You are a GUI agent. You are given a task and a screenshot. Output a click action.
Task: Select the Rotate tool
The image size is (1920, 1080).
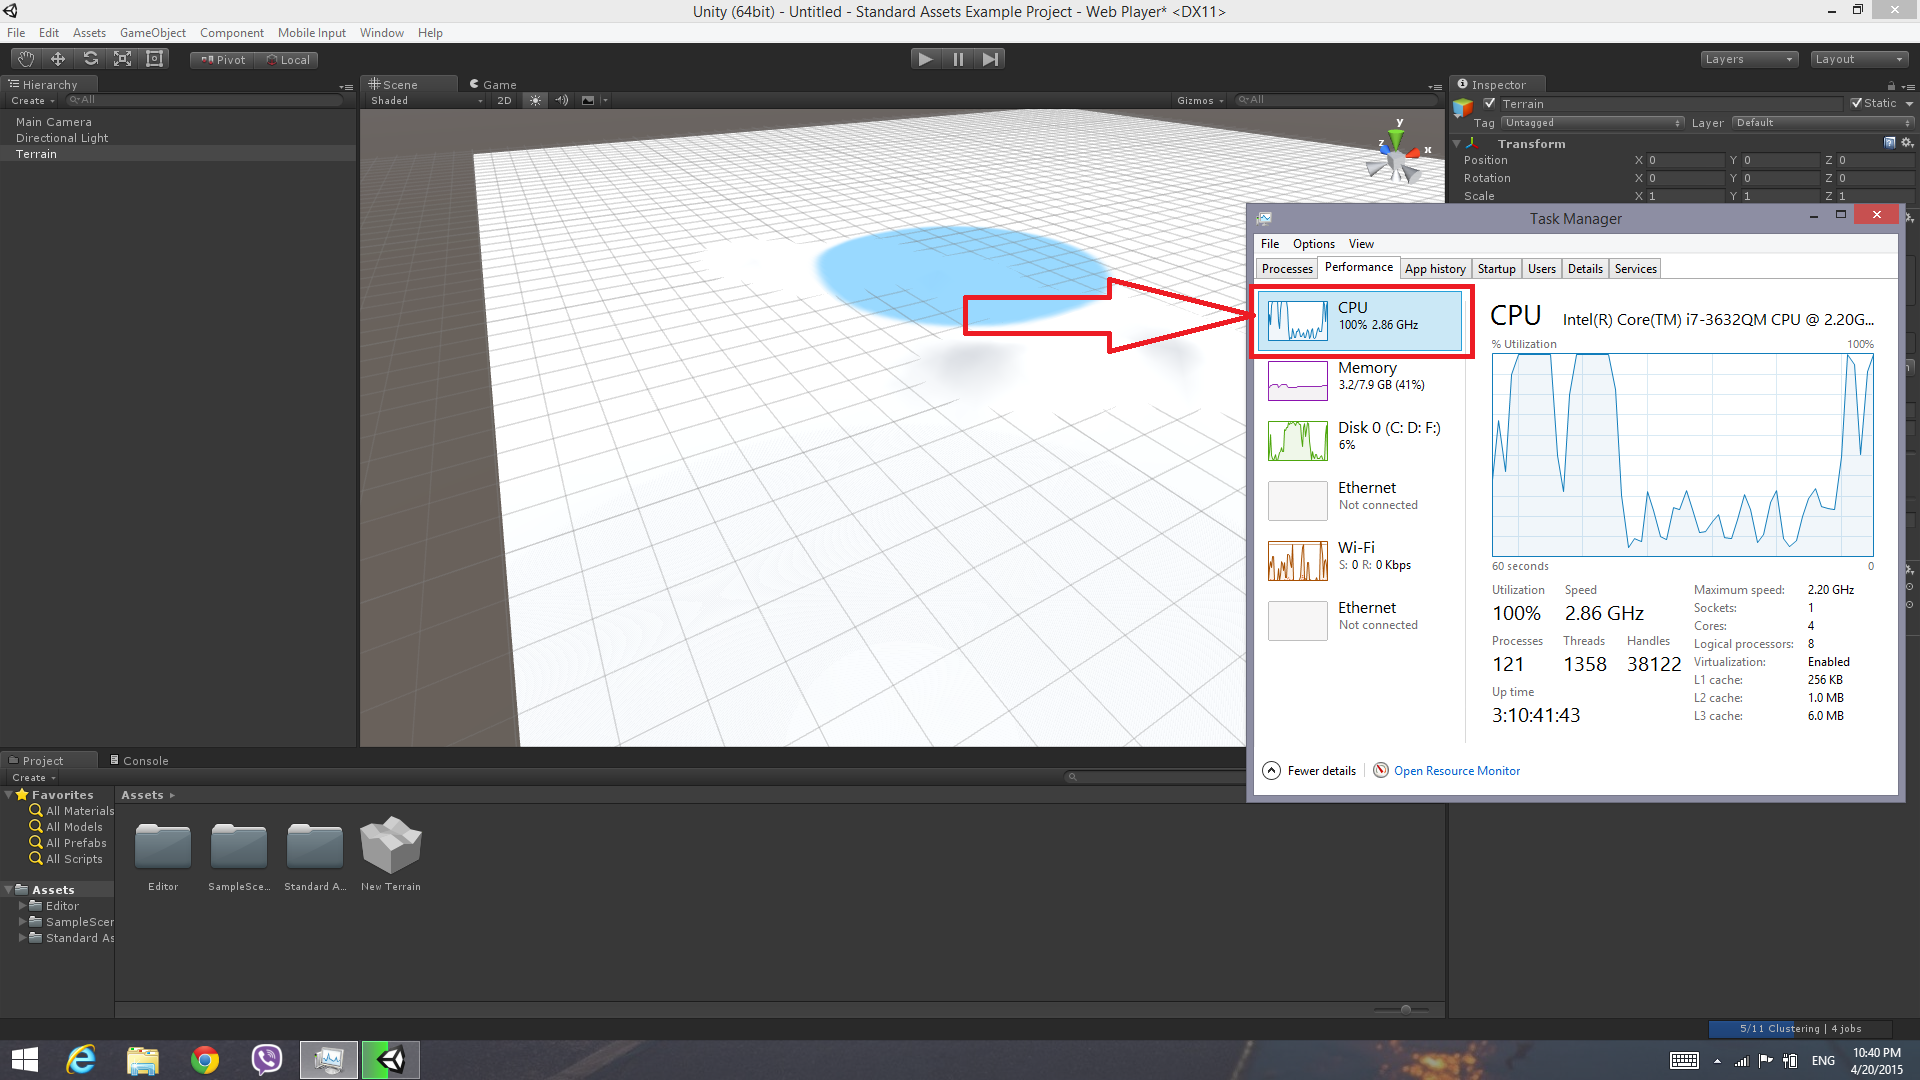89,58
